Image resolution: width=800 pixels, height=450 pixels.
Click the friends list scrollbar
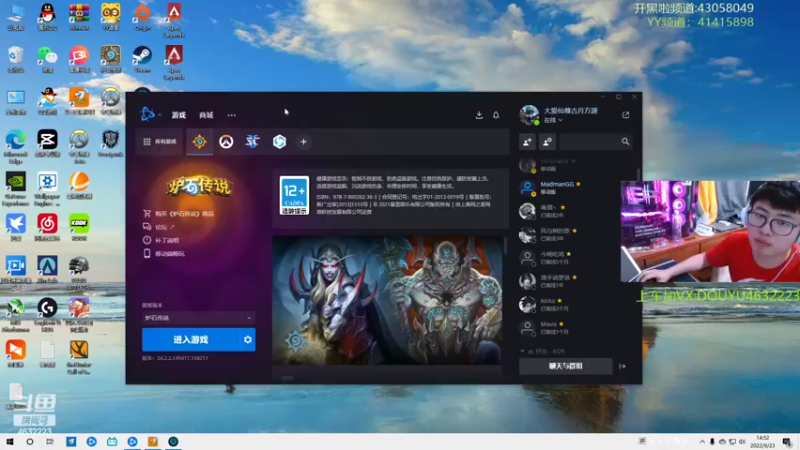click(638, 176)
